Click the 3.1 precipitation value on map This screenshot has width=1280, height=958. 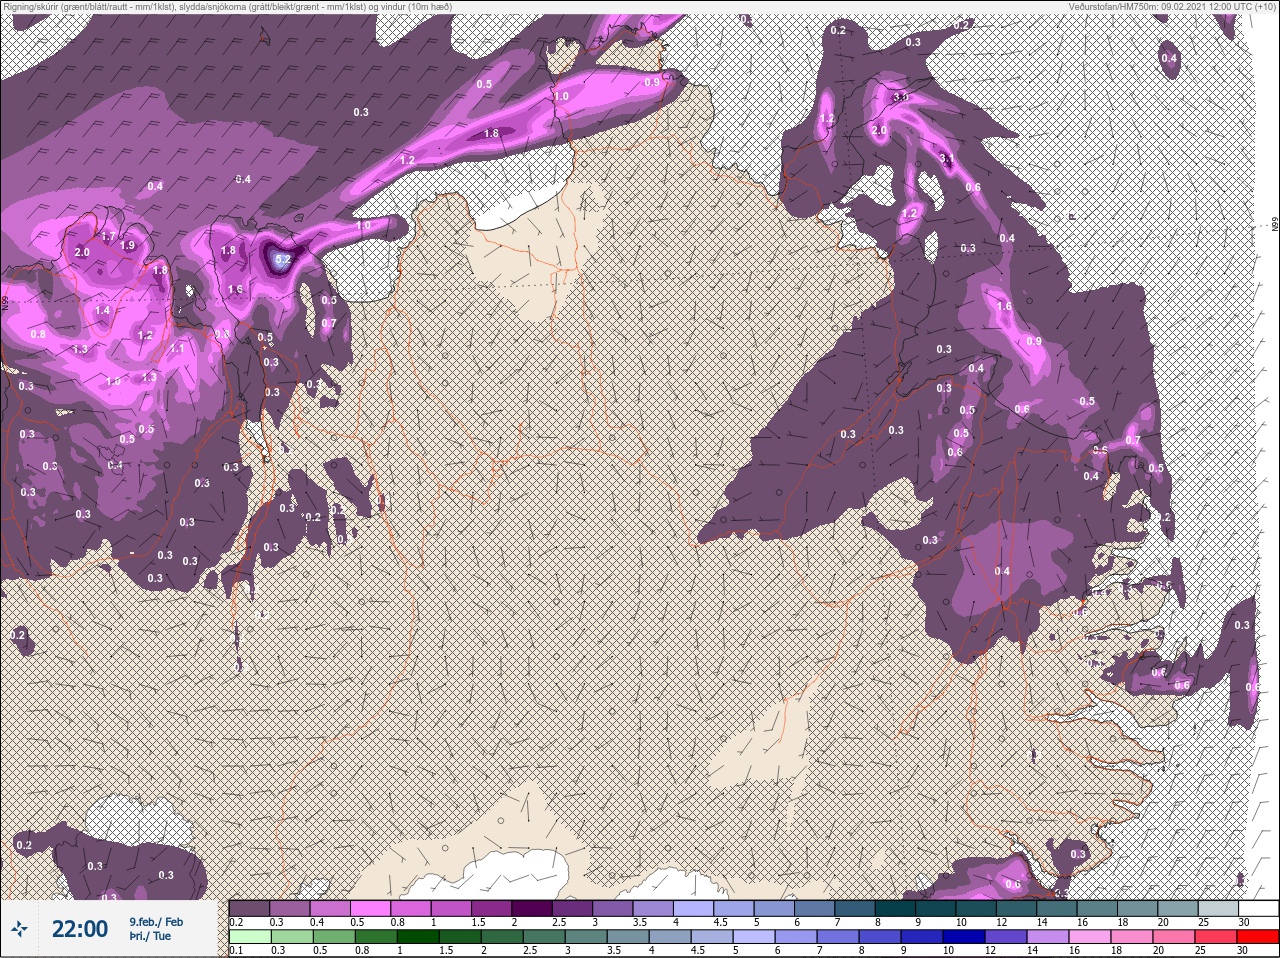[x=946, y=158]
